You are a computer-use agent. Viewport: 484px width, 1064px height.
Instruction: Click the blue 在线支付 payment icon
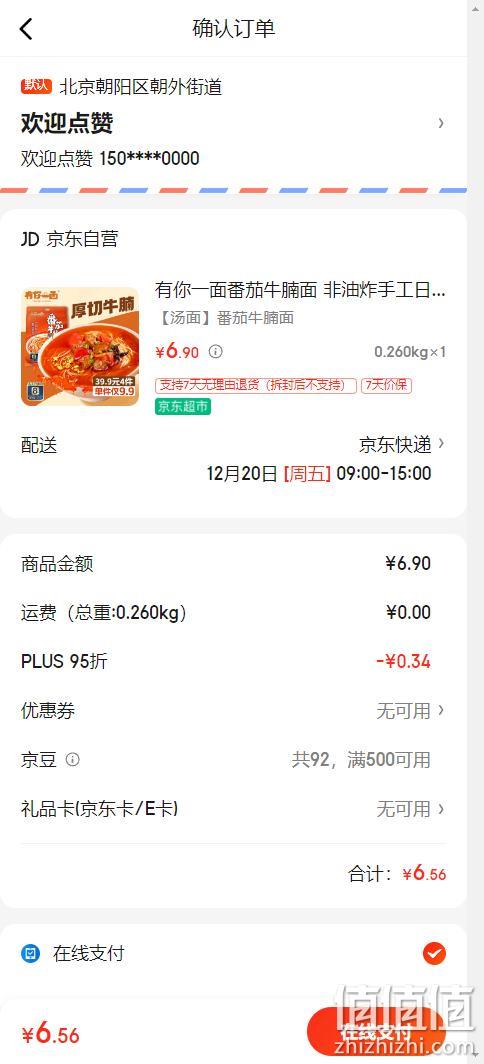pyautogui.click(x=30, y=953)
